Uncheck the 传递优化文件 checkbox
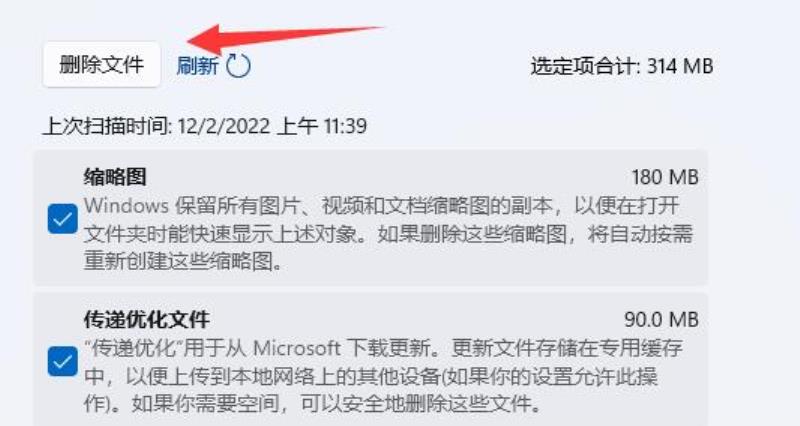Screen dimensions: 800x426 [x=63, y=361]
